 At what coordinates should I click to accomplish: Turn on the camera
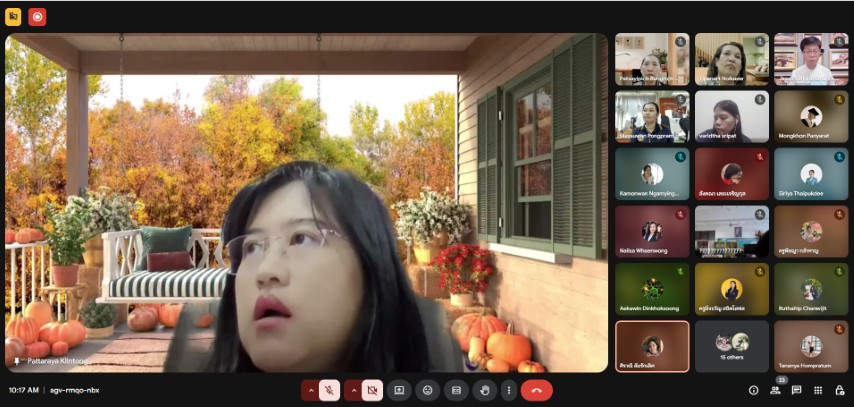tap(372, 390)
